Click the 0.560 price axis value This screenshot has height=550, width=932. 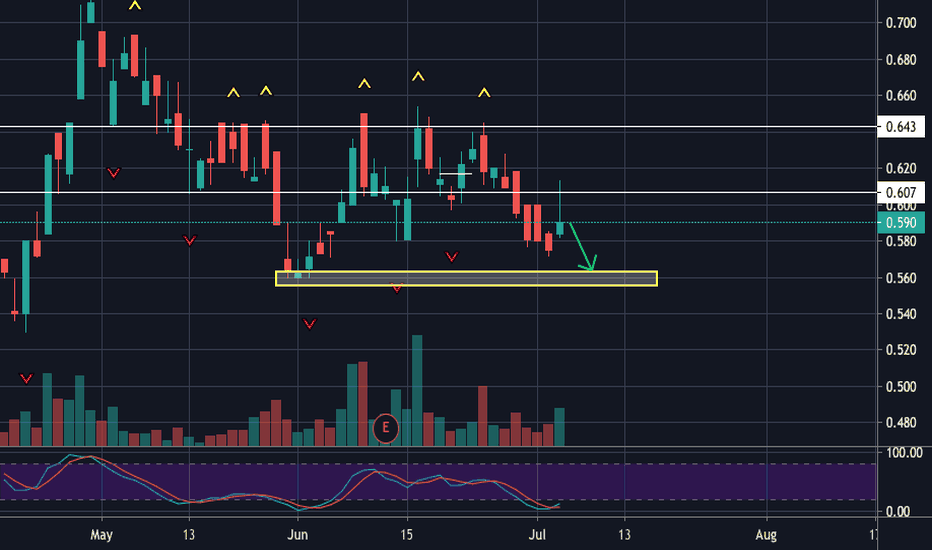[x=900, y=278]
